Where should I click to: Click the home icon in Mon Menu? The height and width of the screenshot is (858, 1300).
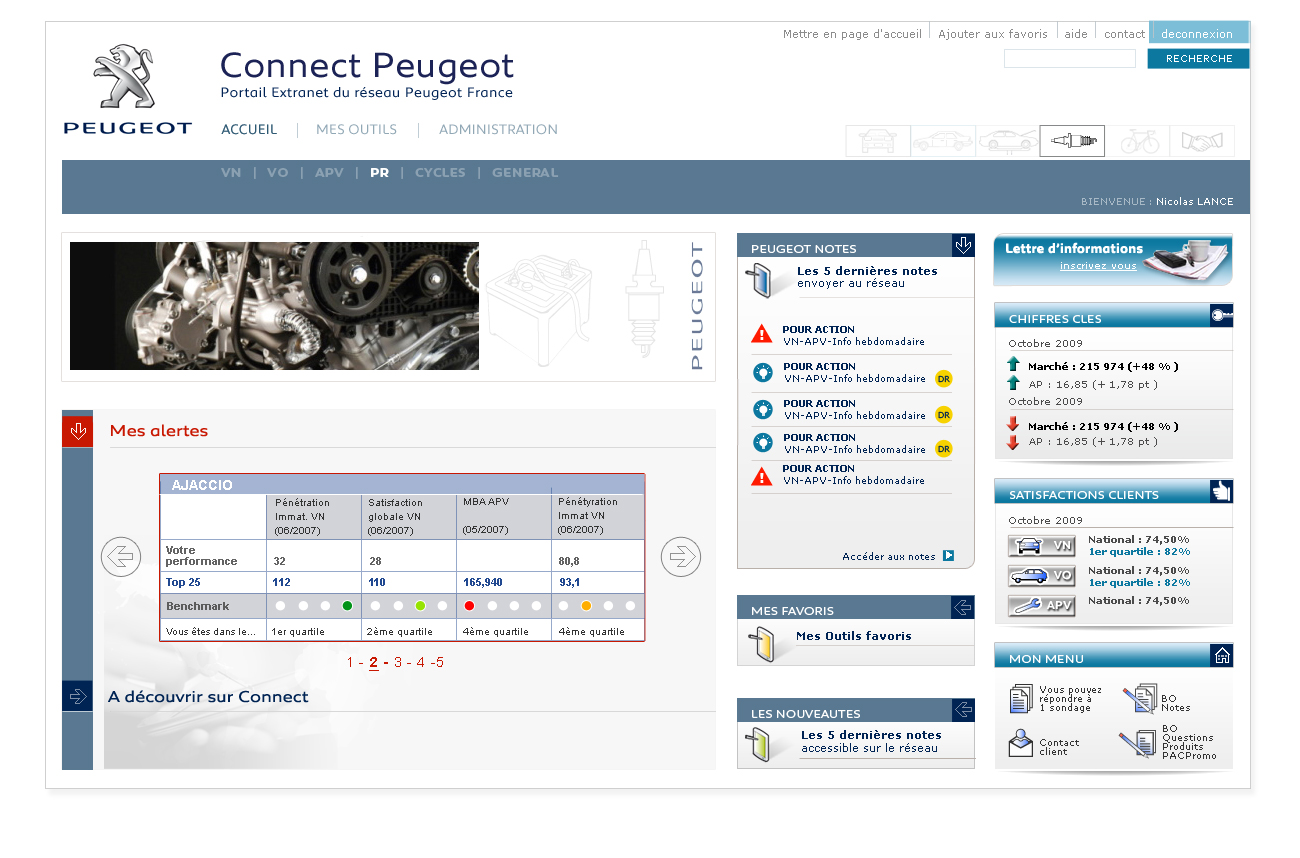(1222, 655)
